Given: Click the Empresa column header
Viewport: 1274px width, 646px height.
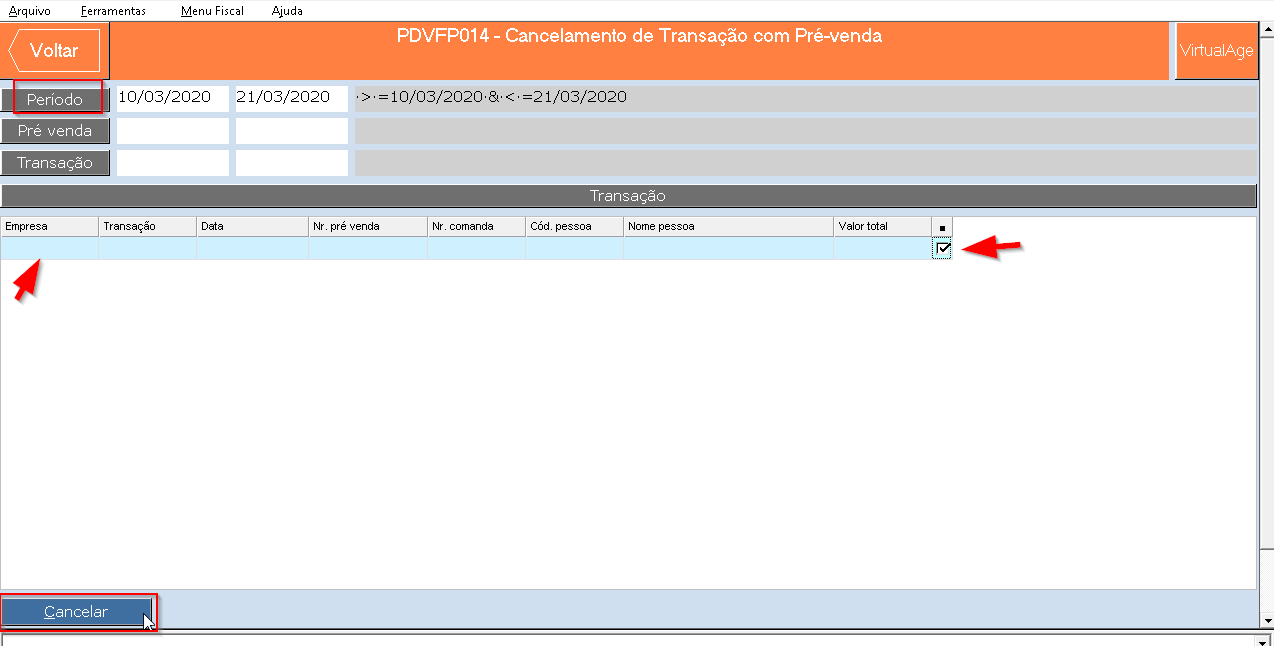Looking at the screenshot, I should [50, 227].
